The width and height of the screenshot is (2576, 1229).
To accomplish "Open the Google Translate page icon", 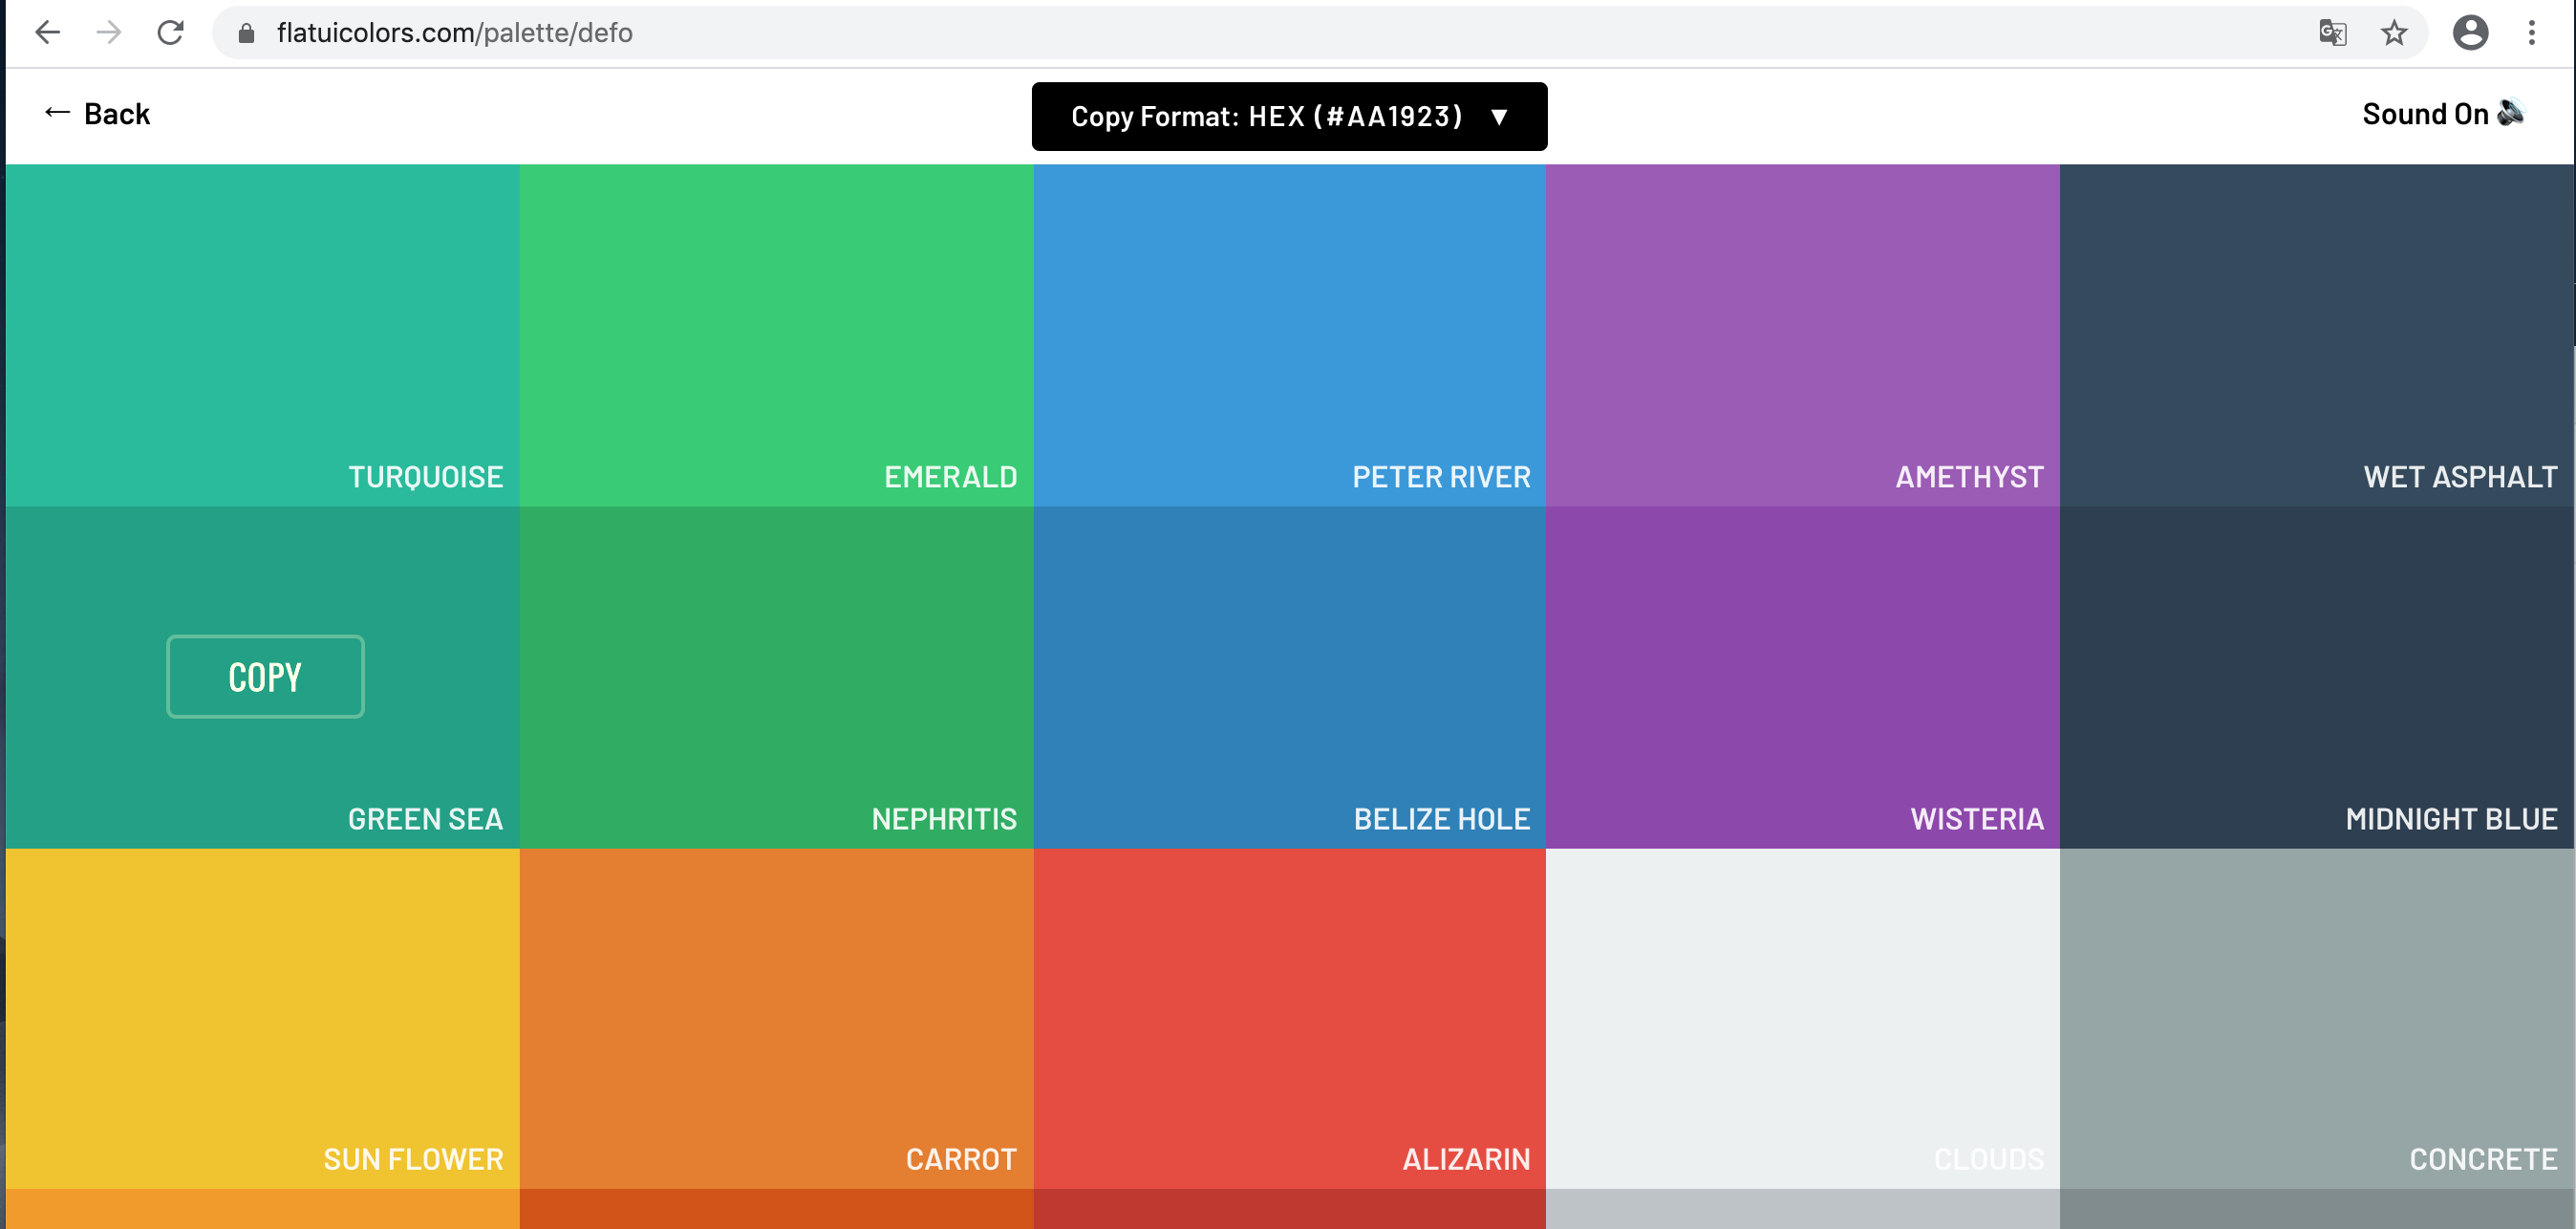I will coord(2332,33).
